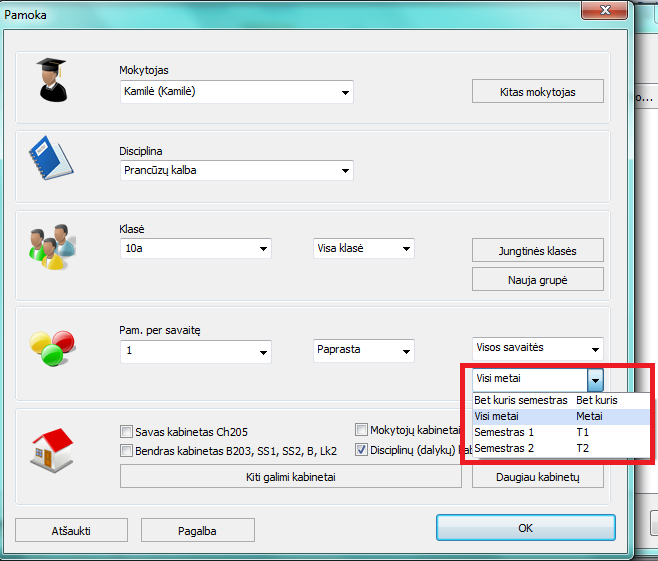Confirm the lesson with OK button
The height and width of the screenshot is (561, 658).
[524, 528]
